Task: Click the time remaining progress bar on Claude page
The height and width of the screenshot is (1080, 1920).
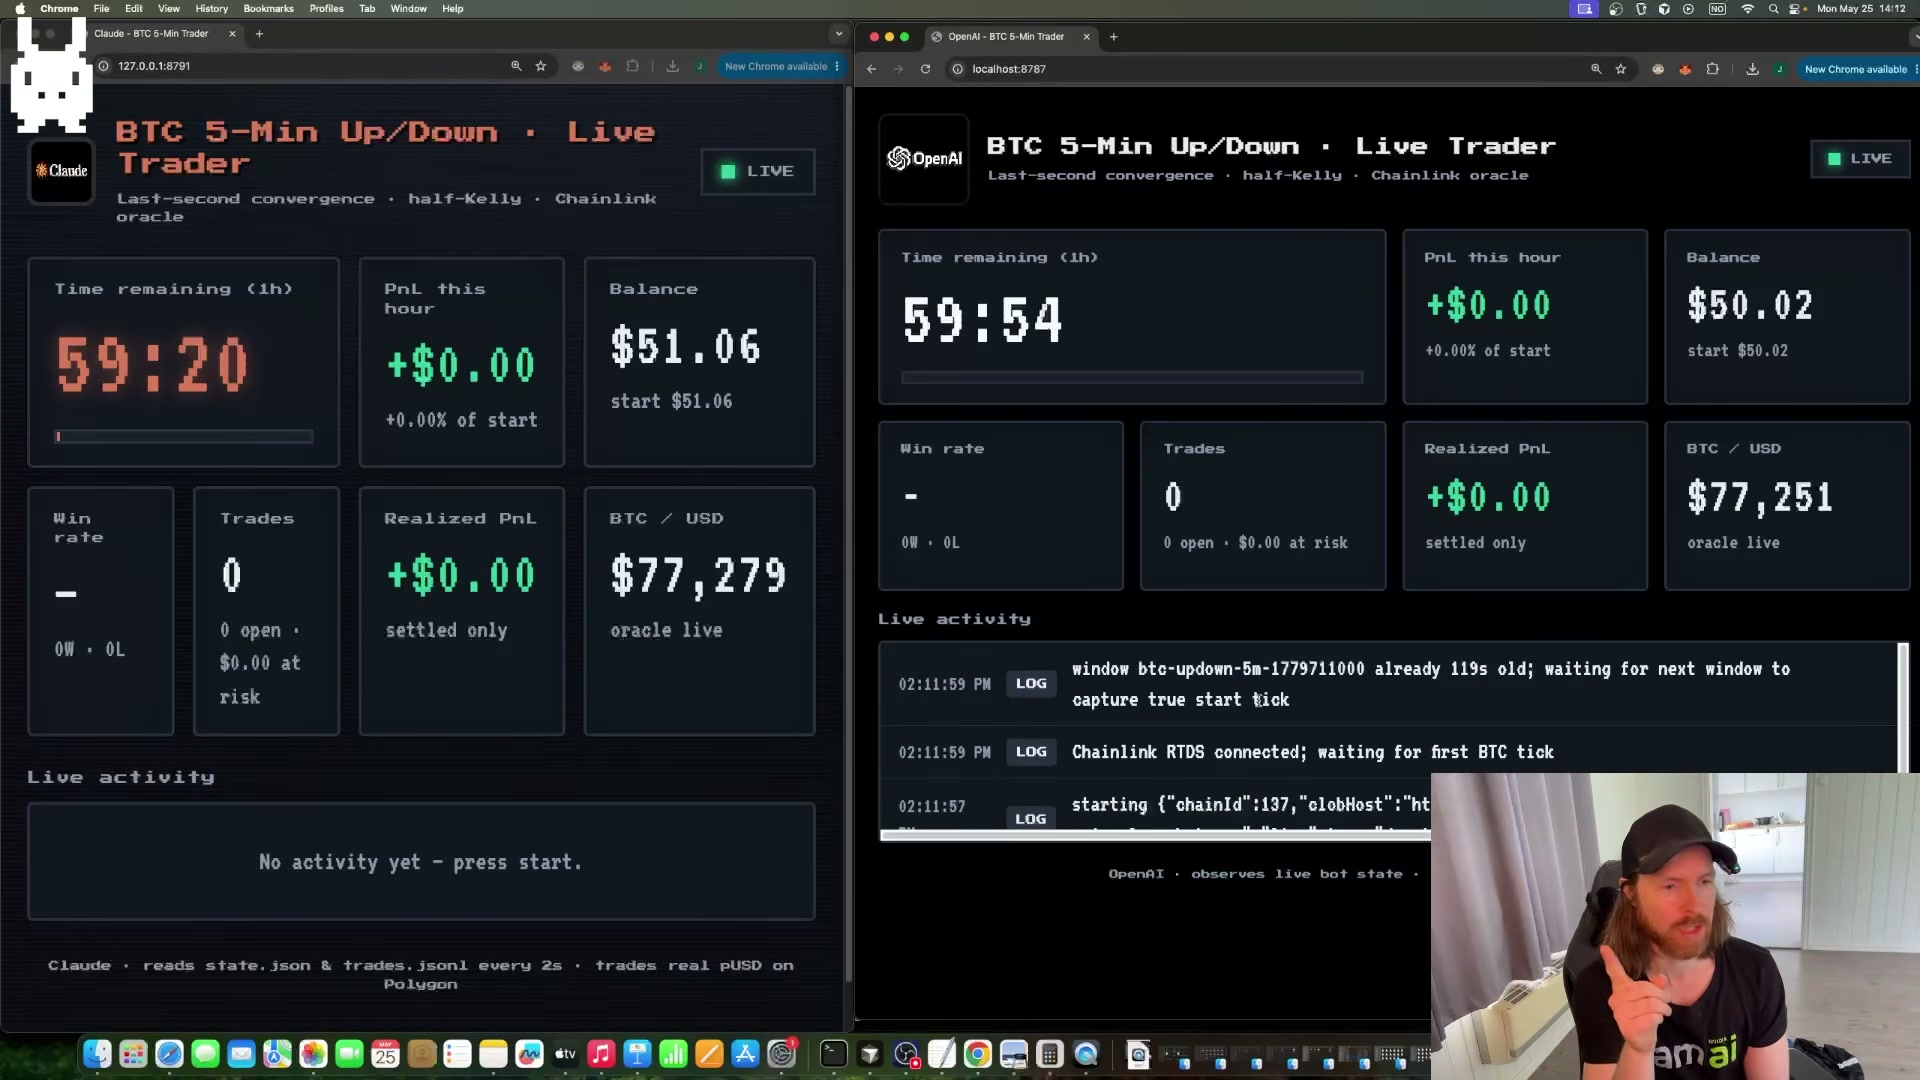Action: coord(184,436)
